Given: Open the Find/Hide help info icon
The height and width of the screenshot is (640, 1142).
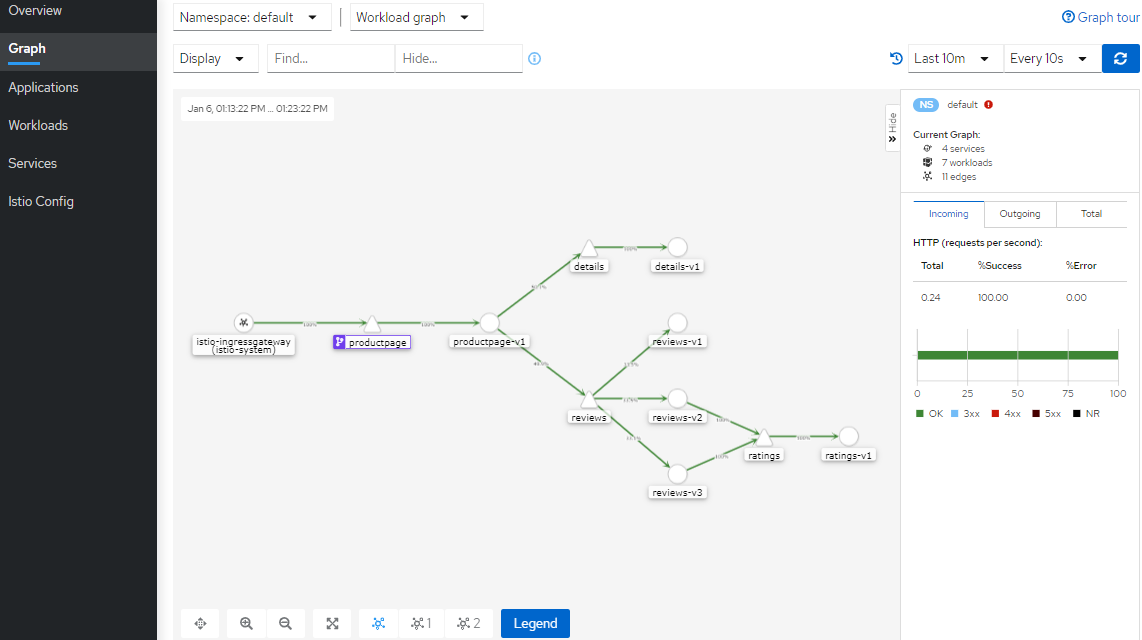Looking at the screenshot, I should pyautogui.click(x=535, y=59).
